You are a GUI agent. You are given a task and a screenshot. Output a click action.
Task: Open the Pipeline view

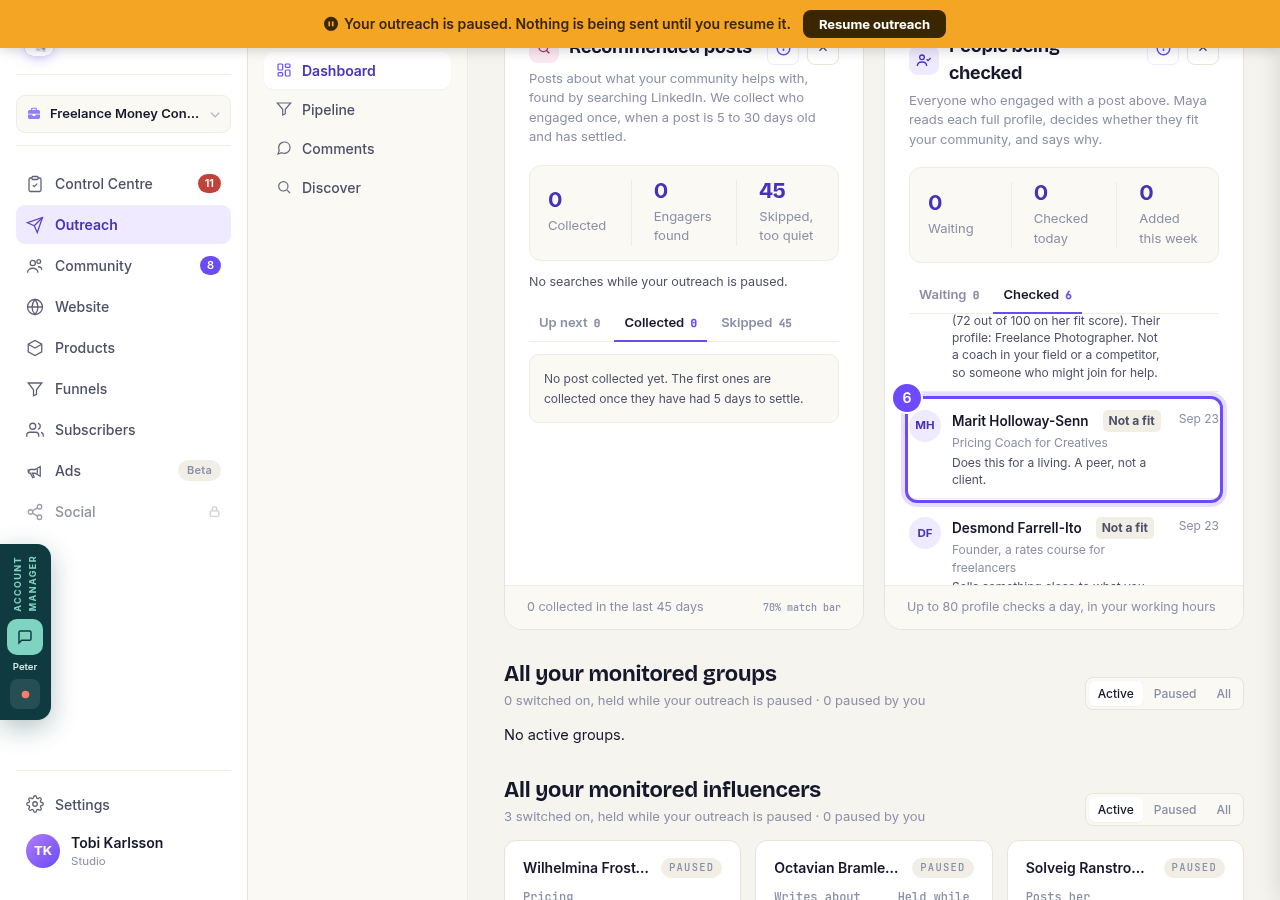pyautogui.click(x=357, y=110)
